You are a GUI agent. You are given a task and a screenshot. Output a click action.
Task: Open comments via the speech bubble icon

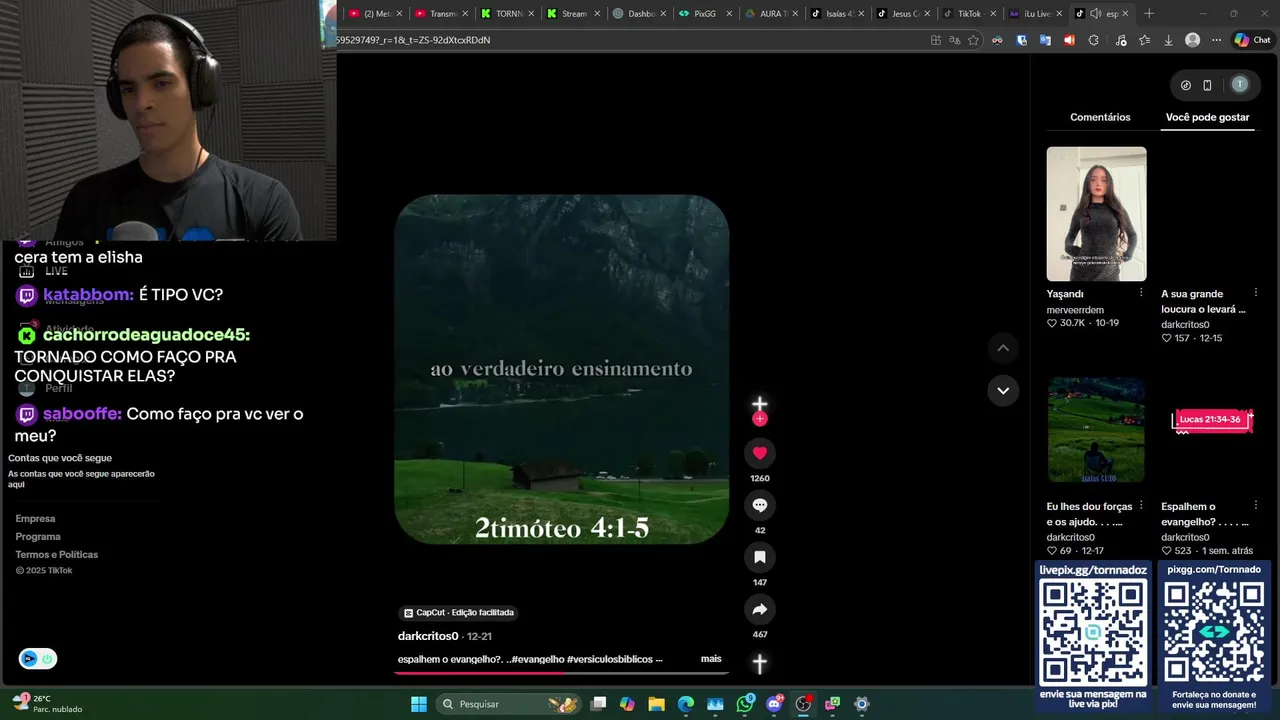pyautogui.click(x=759, y=505)
